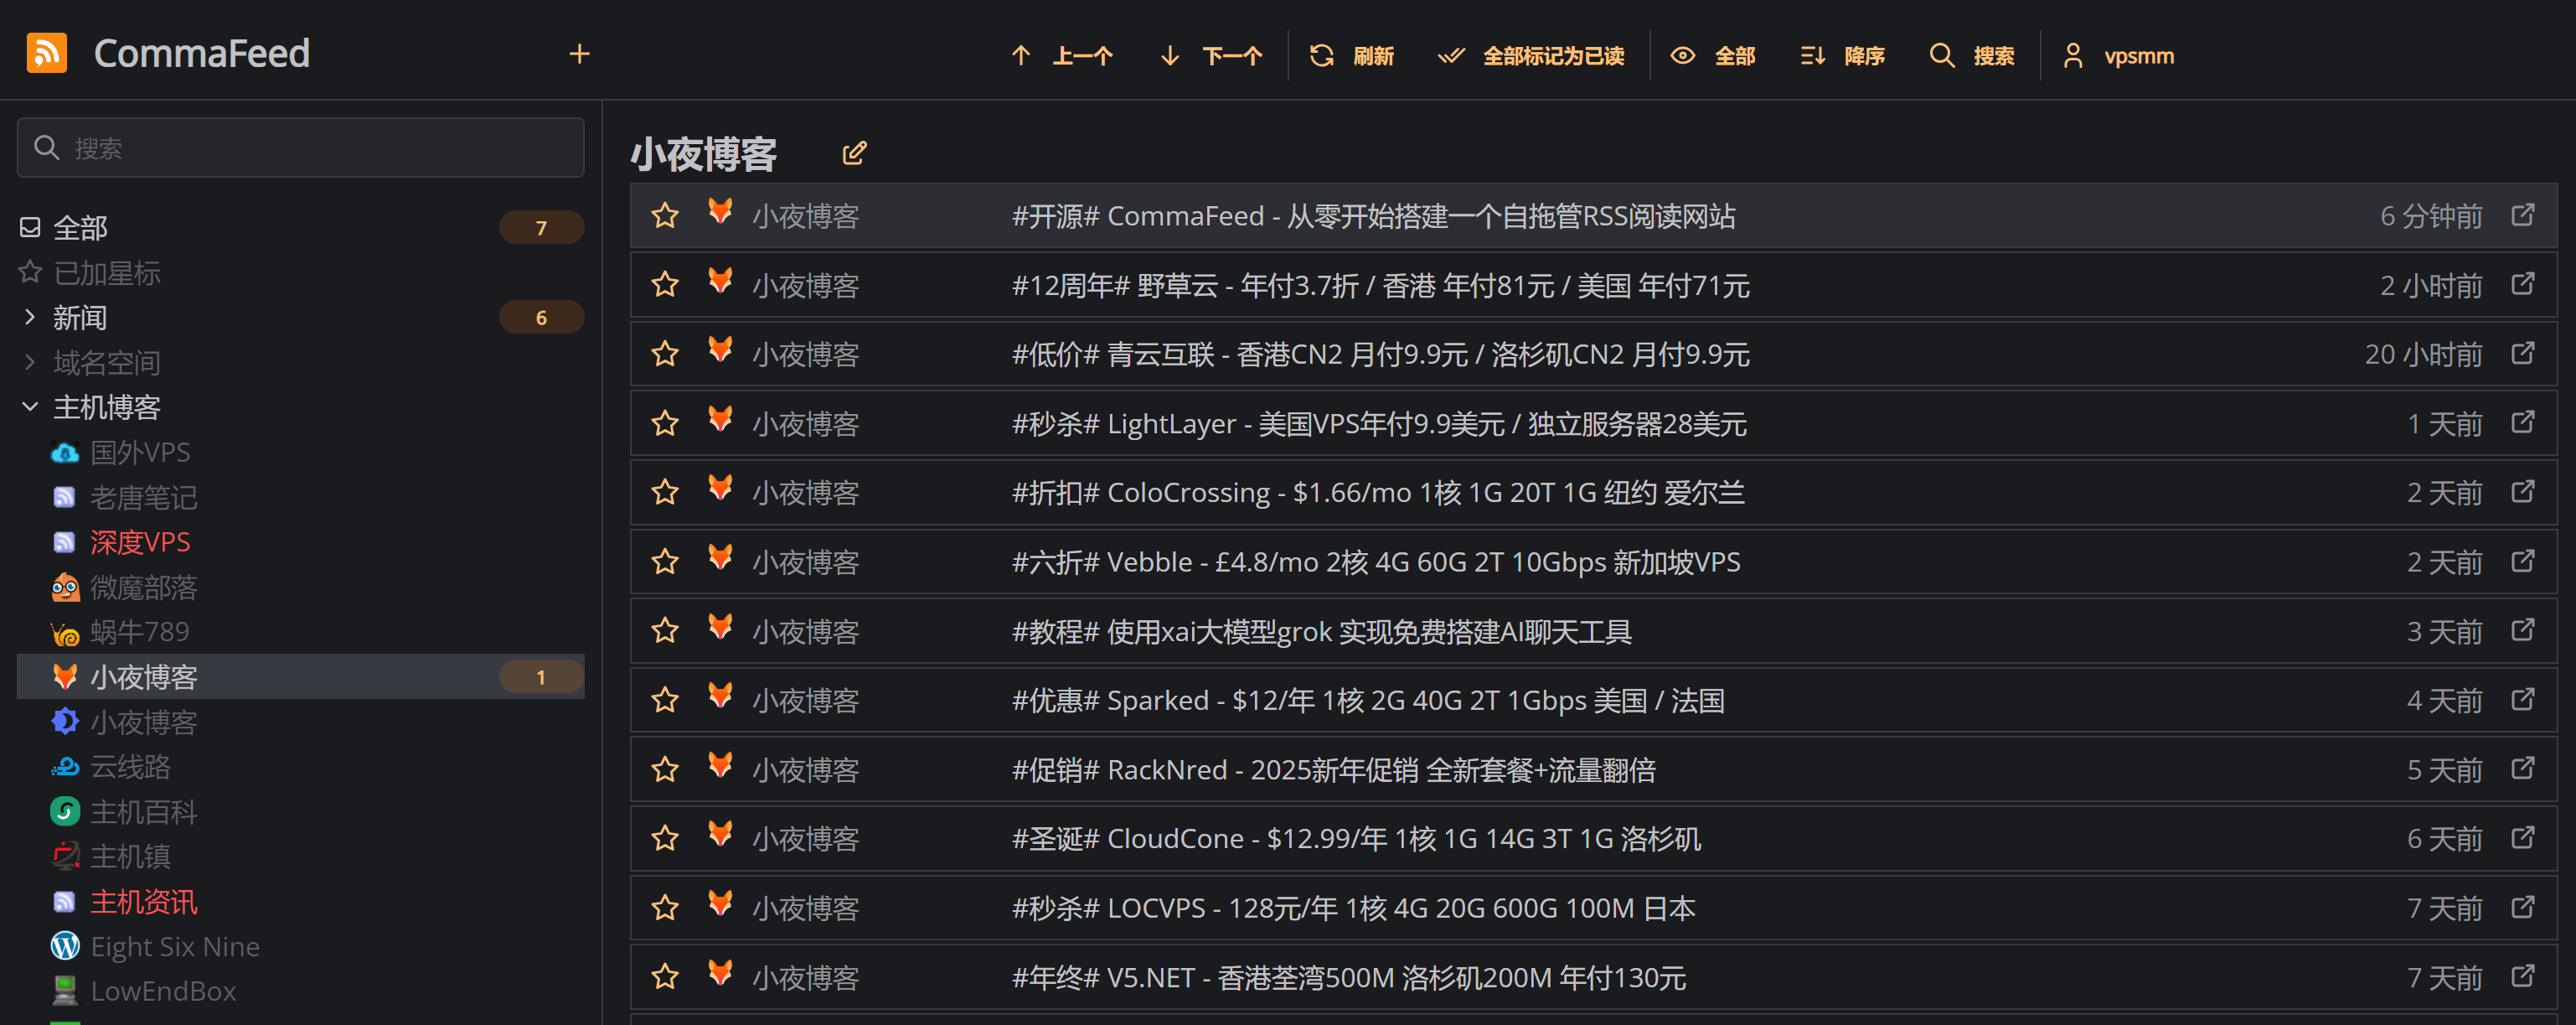Open LOCVPS entry external link icon

pos(2523,907)
